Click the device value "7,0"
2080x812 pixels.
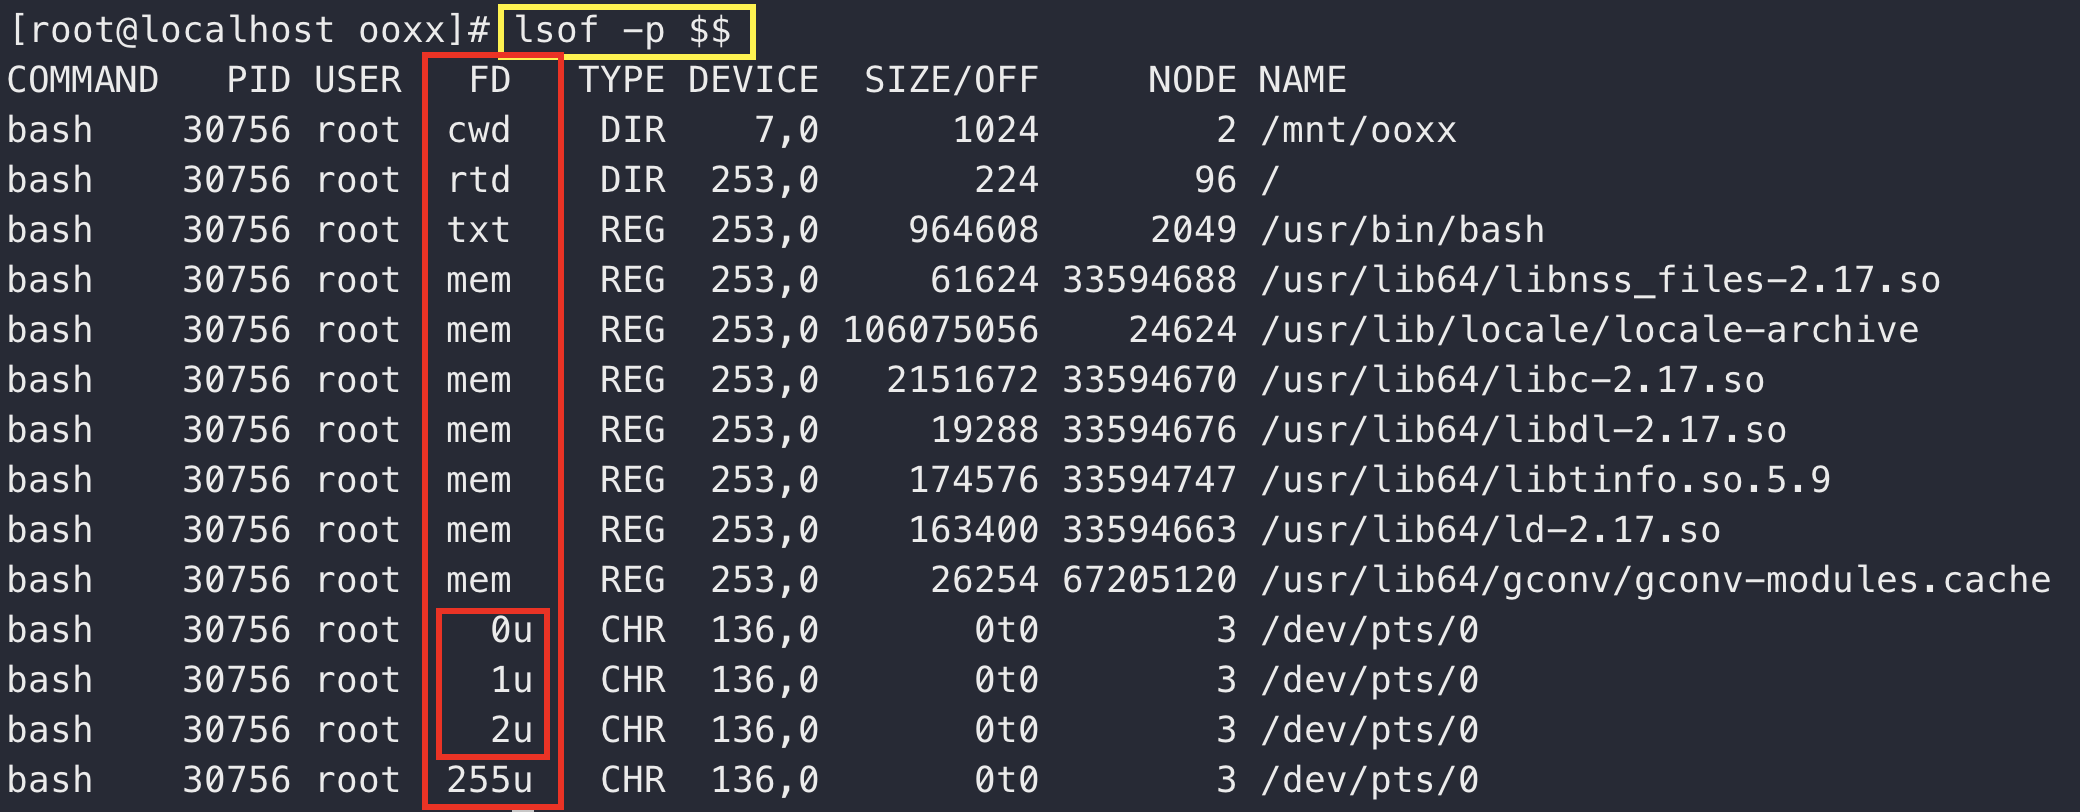click(x=786, y=130)
